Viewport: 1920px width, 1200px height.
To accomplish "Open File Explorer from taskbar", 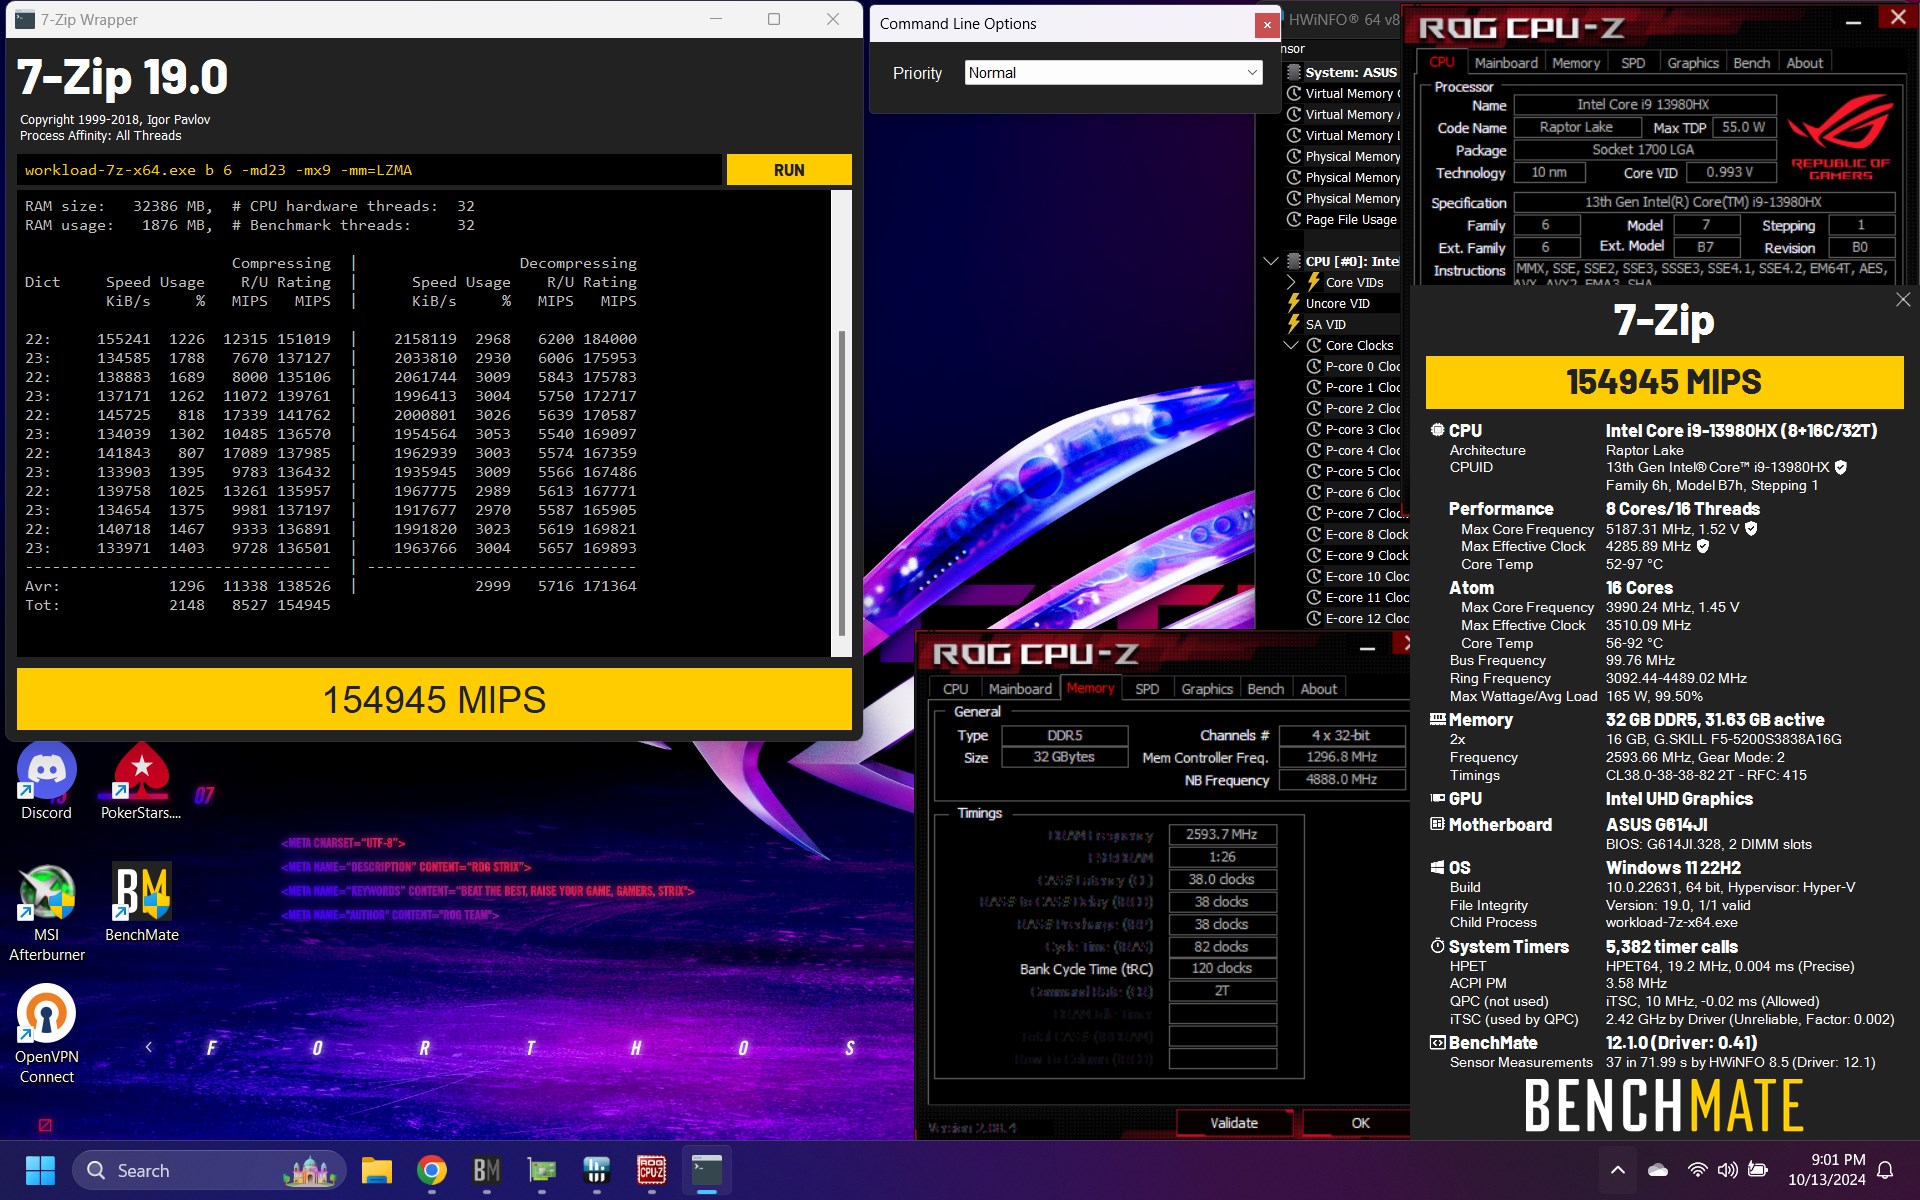I will pos(377,1170).
